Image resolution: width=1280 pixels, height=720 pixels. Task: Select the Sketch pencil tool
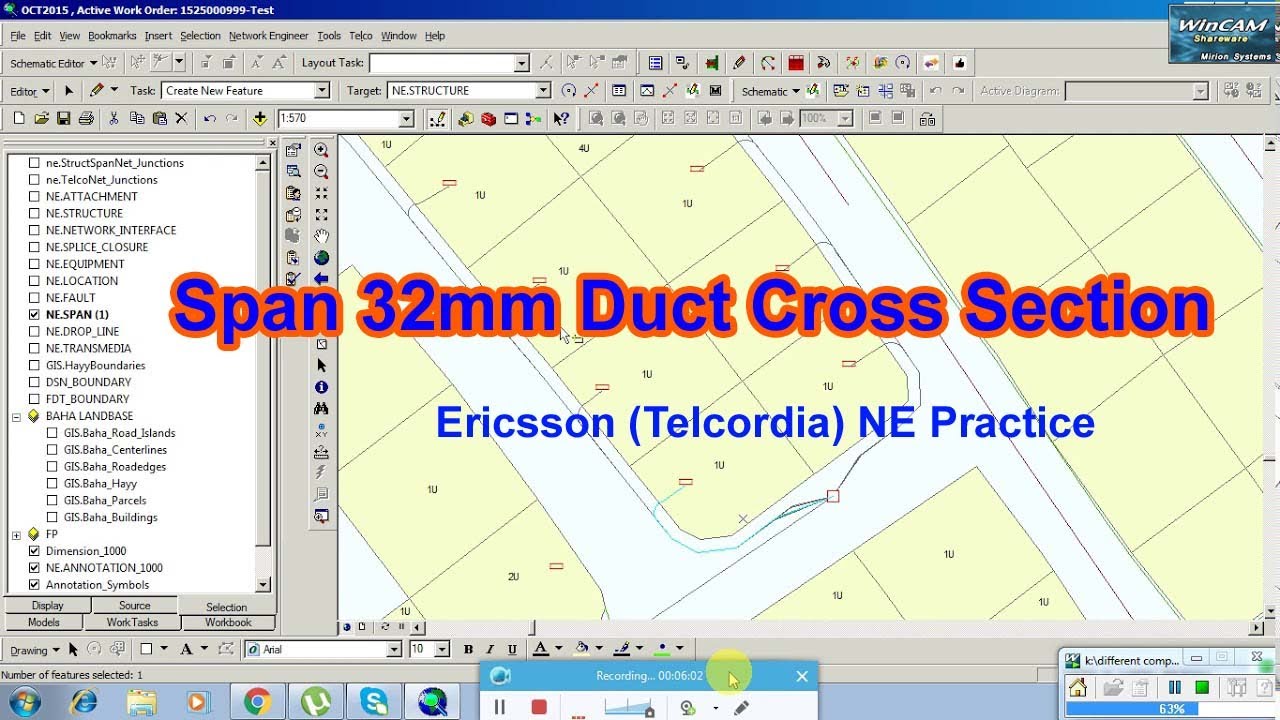coord(96,90)
